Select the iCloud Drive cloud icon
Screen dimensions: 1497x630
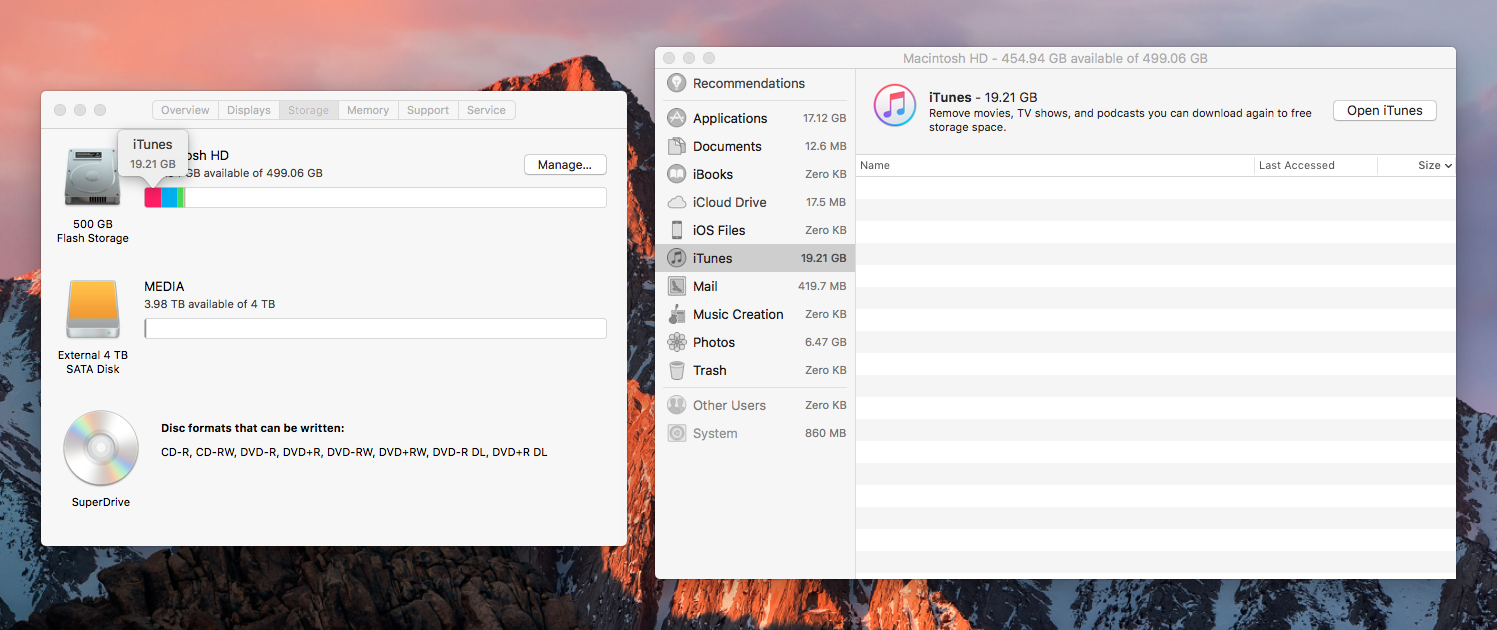(677, 202)
